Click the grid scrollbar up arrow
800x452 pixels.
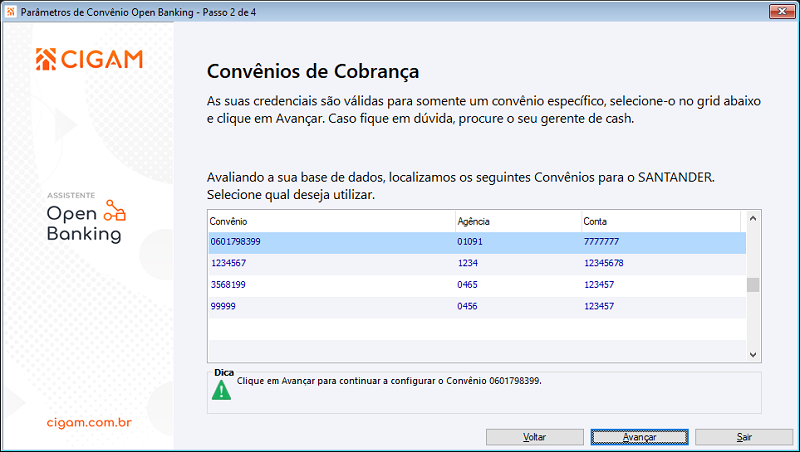(753, 218)
